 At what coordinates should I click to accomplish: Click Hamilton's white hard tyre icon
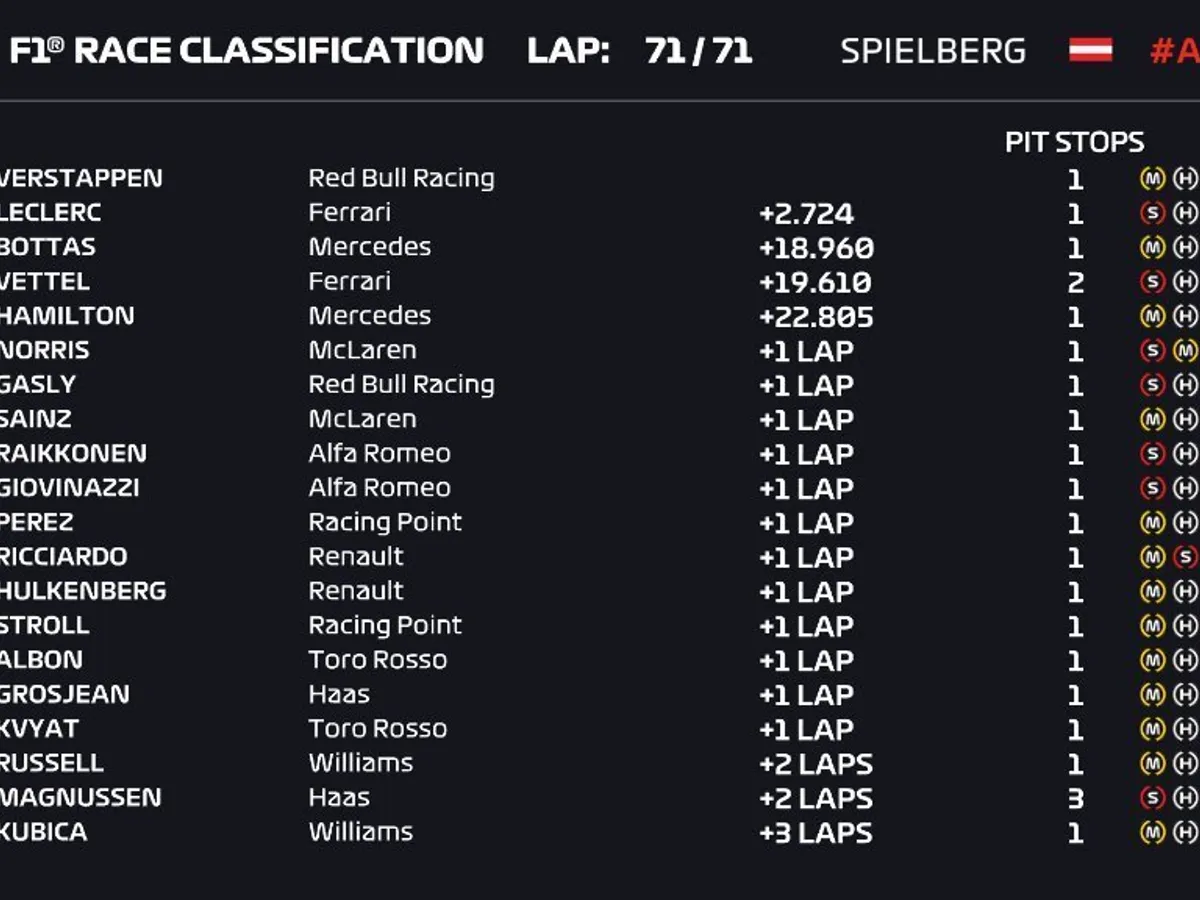(1185, 317)
